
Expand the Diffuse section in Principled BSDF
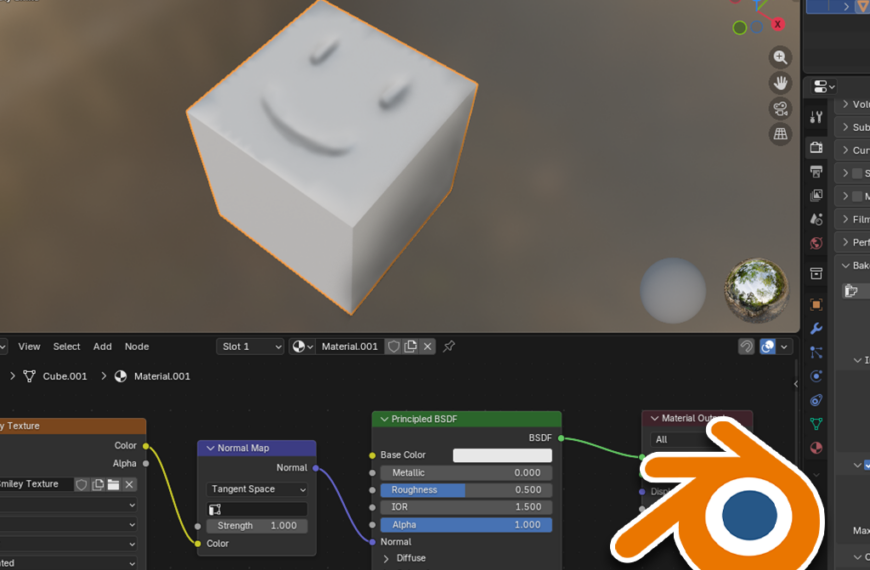click(x=386, y=558)
